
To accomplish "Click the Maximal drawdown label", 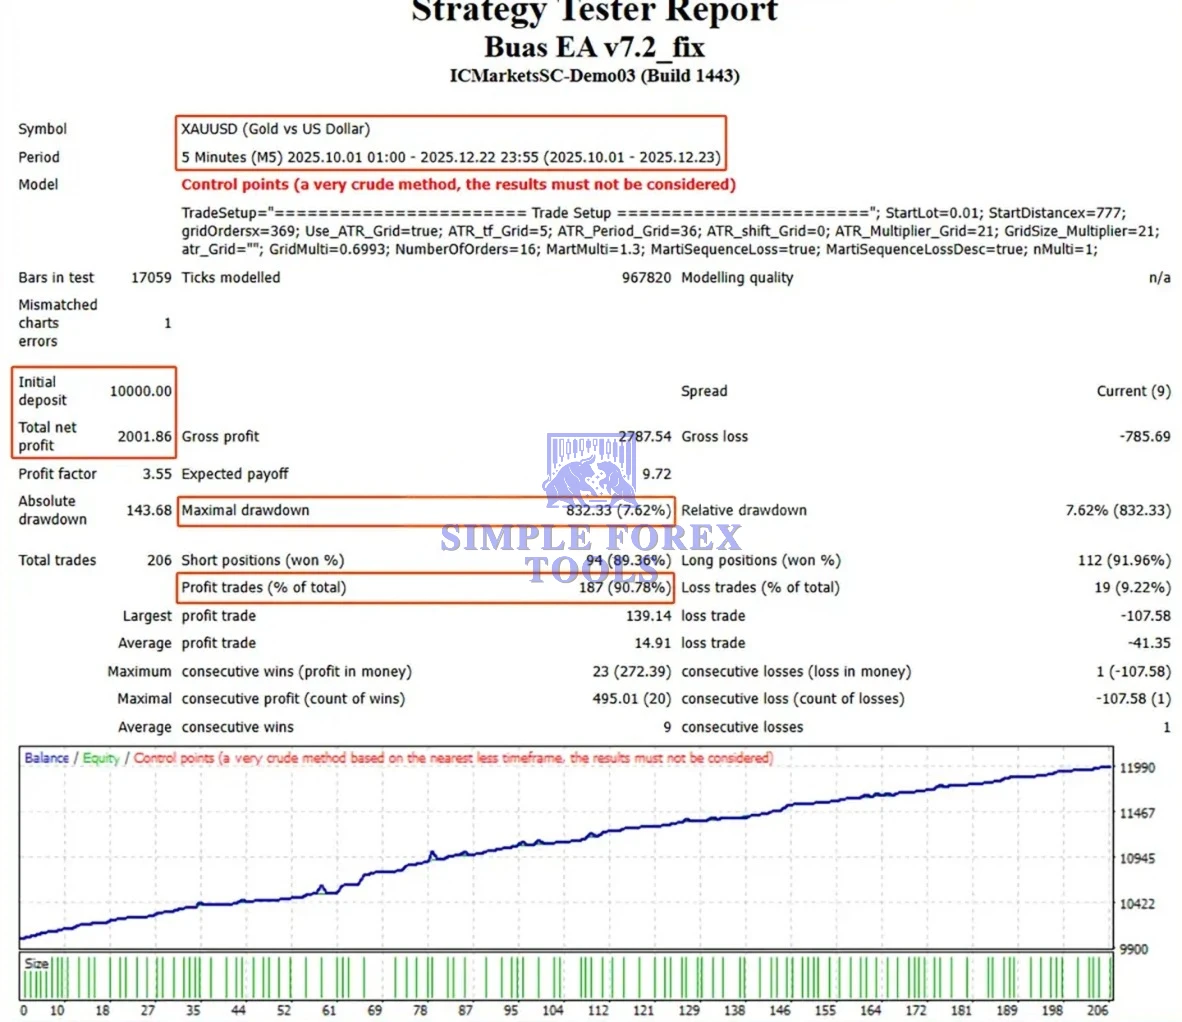I will (x=245, y=510).
